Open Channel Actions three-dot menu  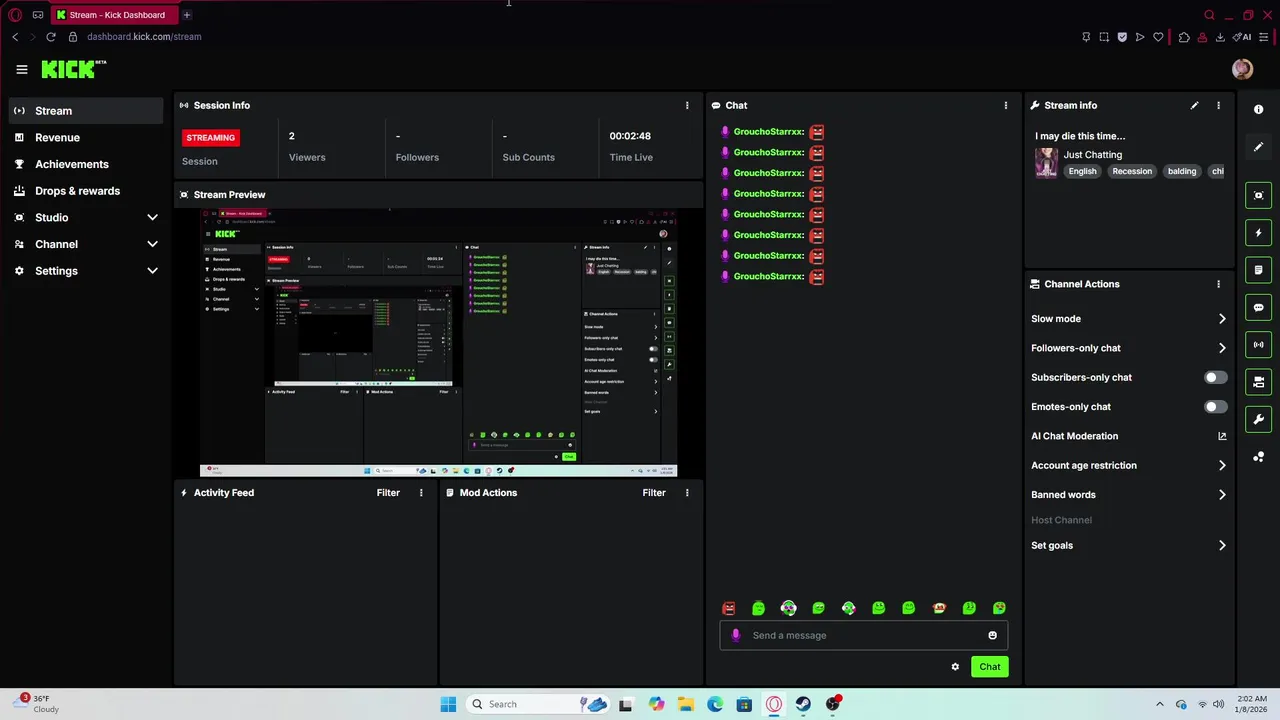click(1218, 284)
